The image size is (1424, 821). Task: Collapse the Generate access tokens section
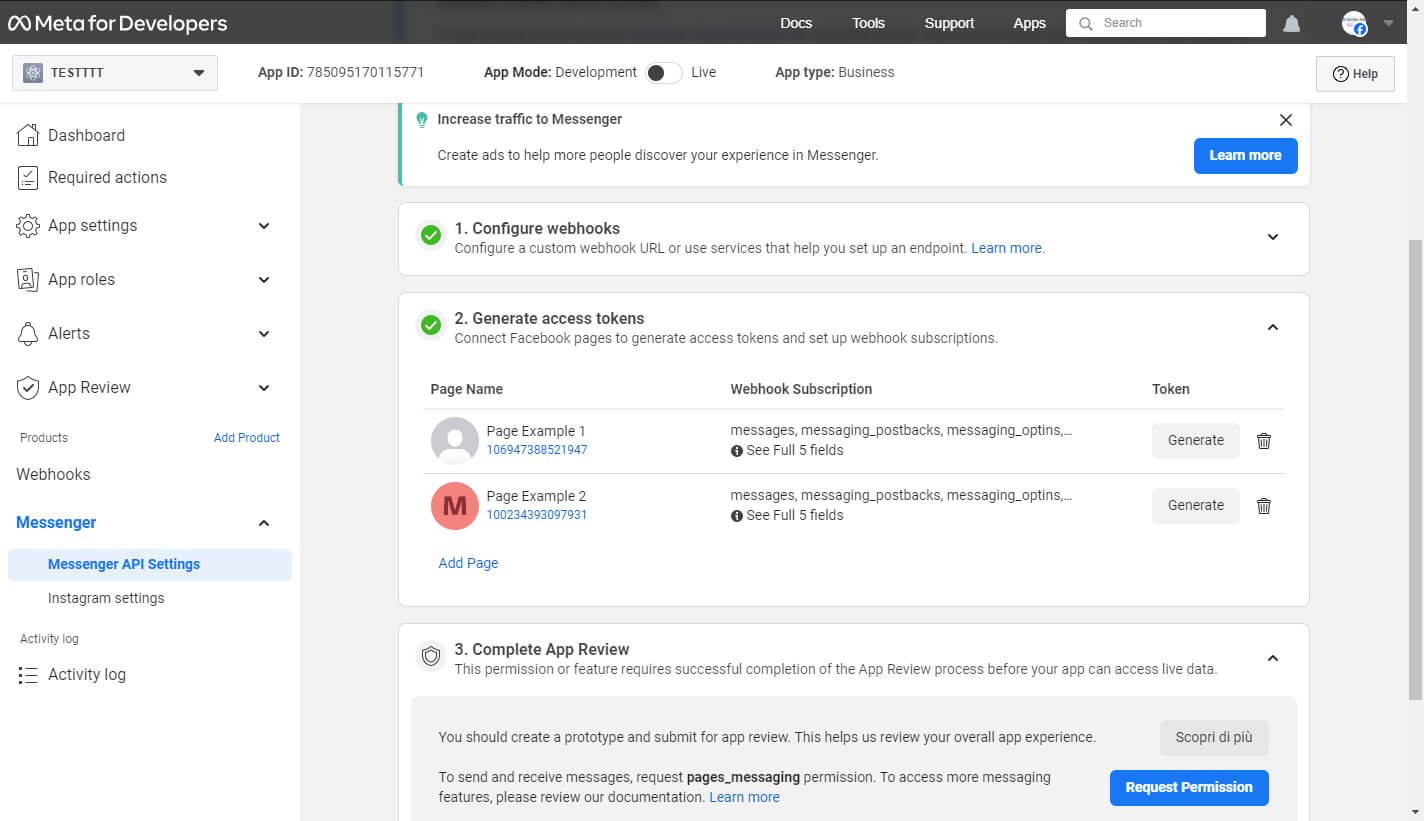(x=1272, y=328)
